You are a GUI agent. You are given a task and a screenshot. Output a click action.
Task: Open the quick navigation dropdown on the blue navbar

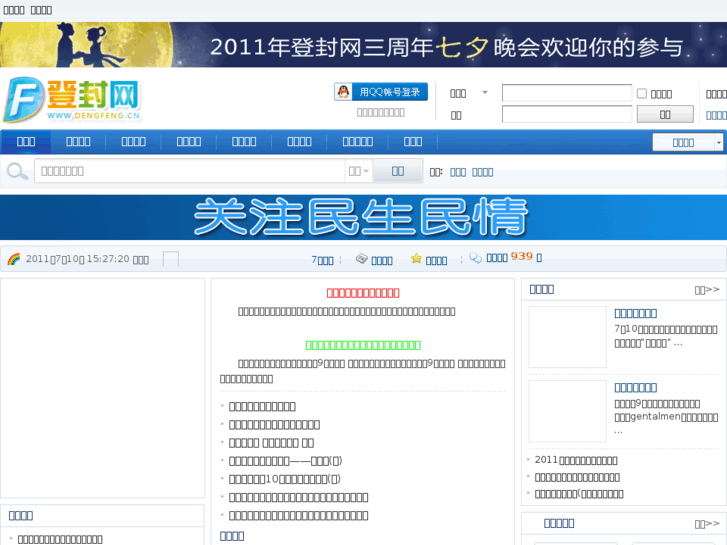[x=687, y=142]
